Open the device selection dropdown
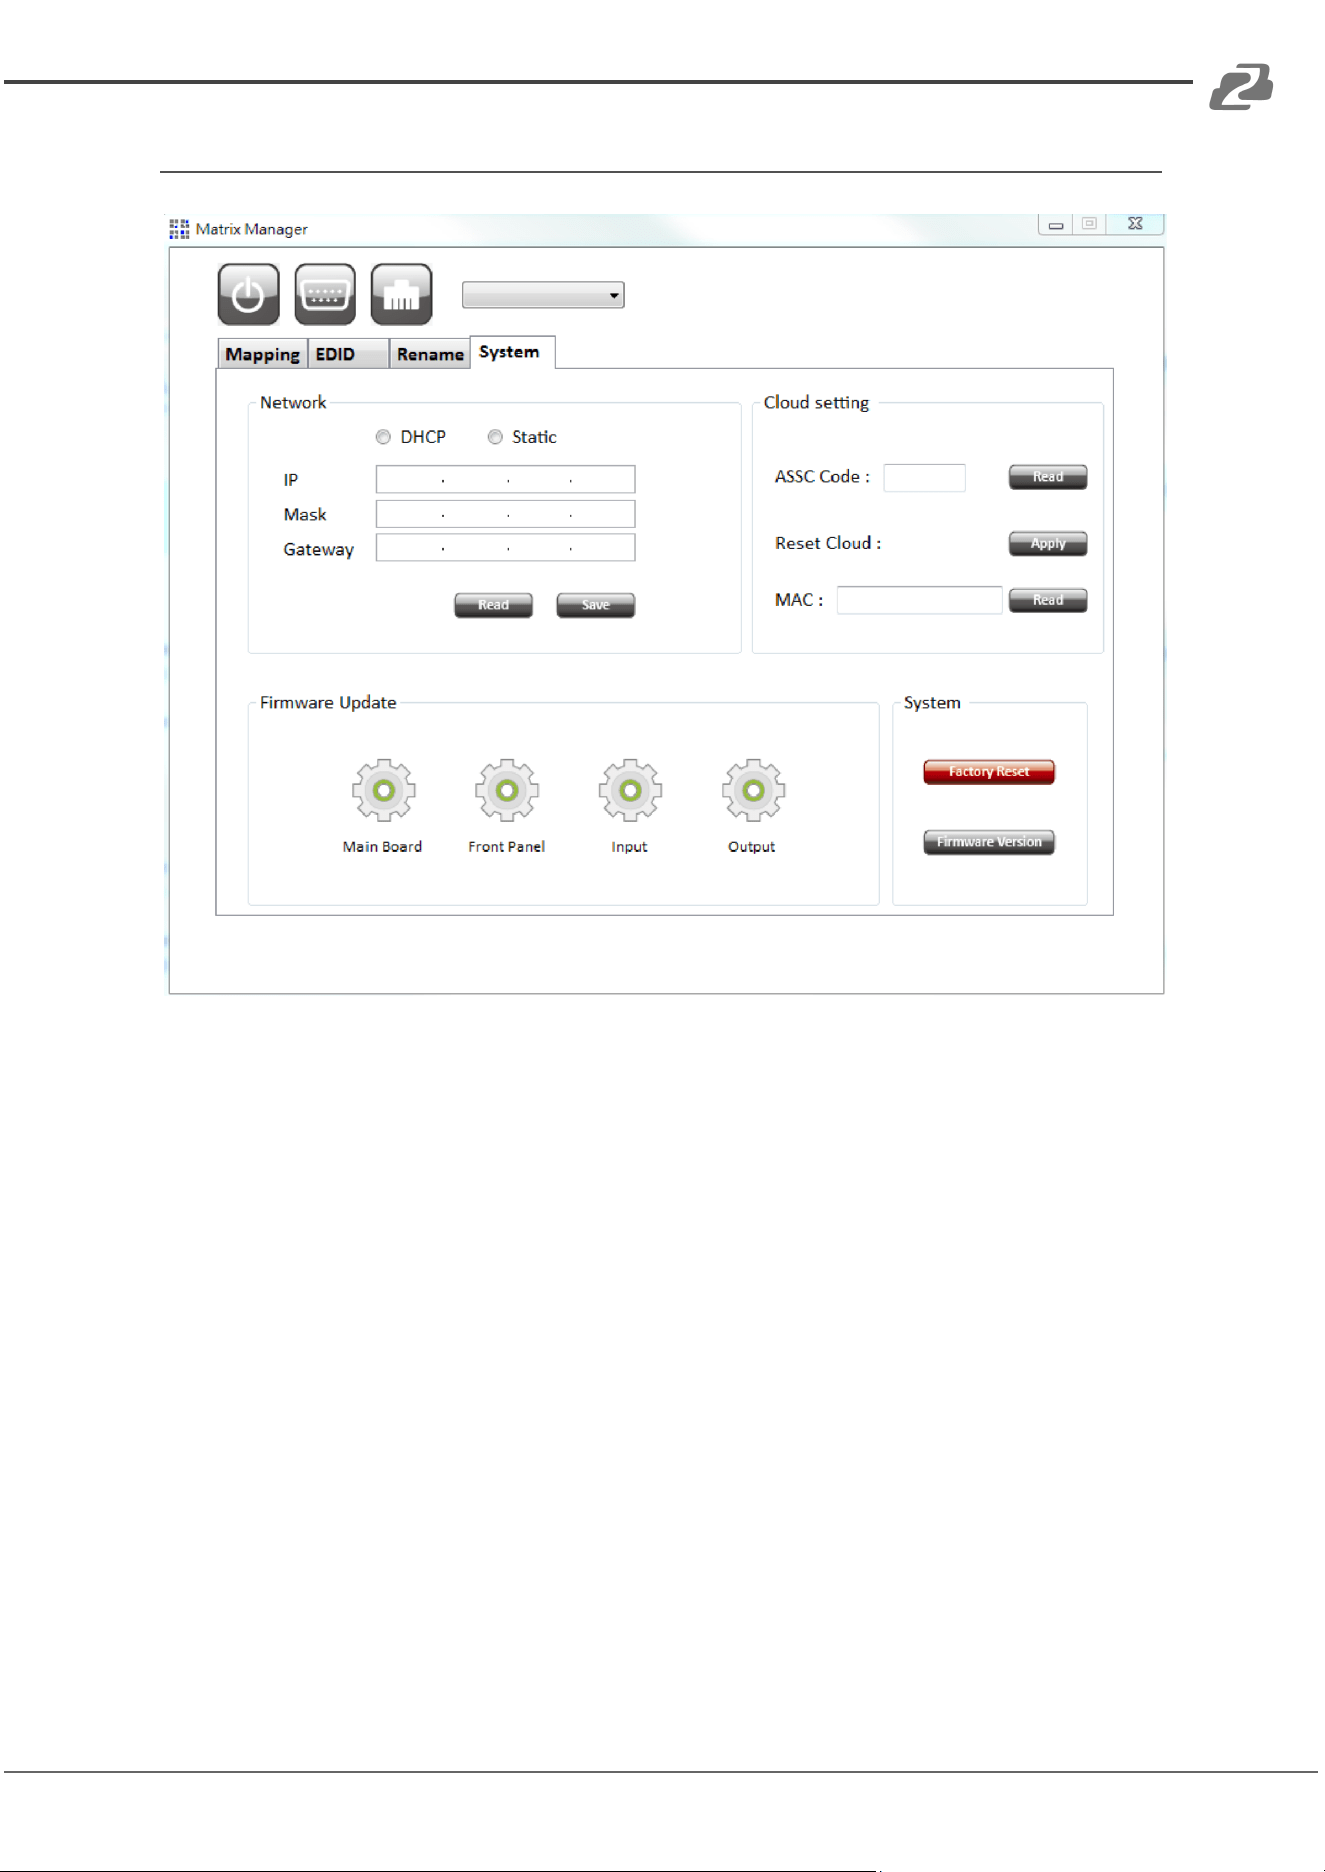 coord(543,295)
